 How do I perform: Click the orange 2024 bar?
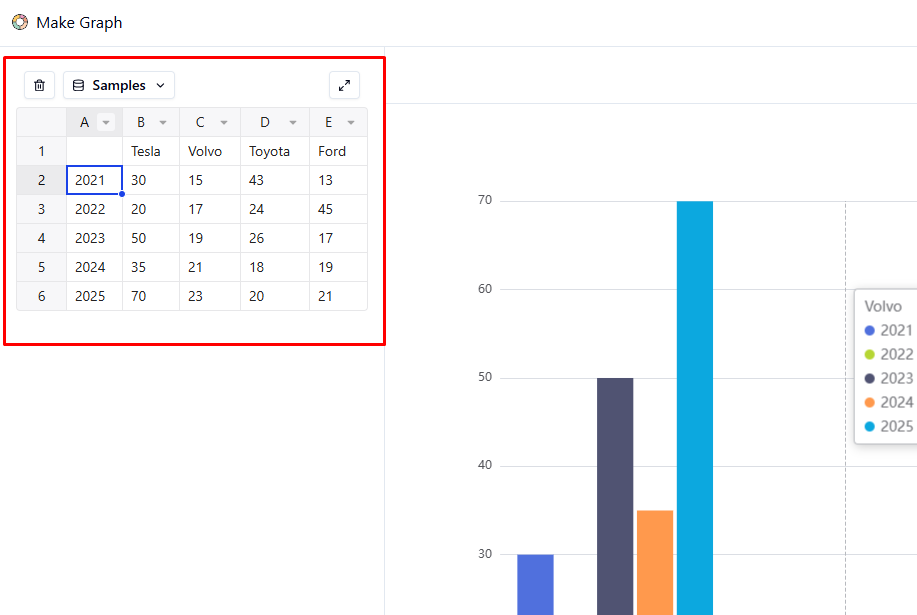click(x=655, y=562)
